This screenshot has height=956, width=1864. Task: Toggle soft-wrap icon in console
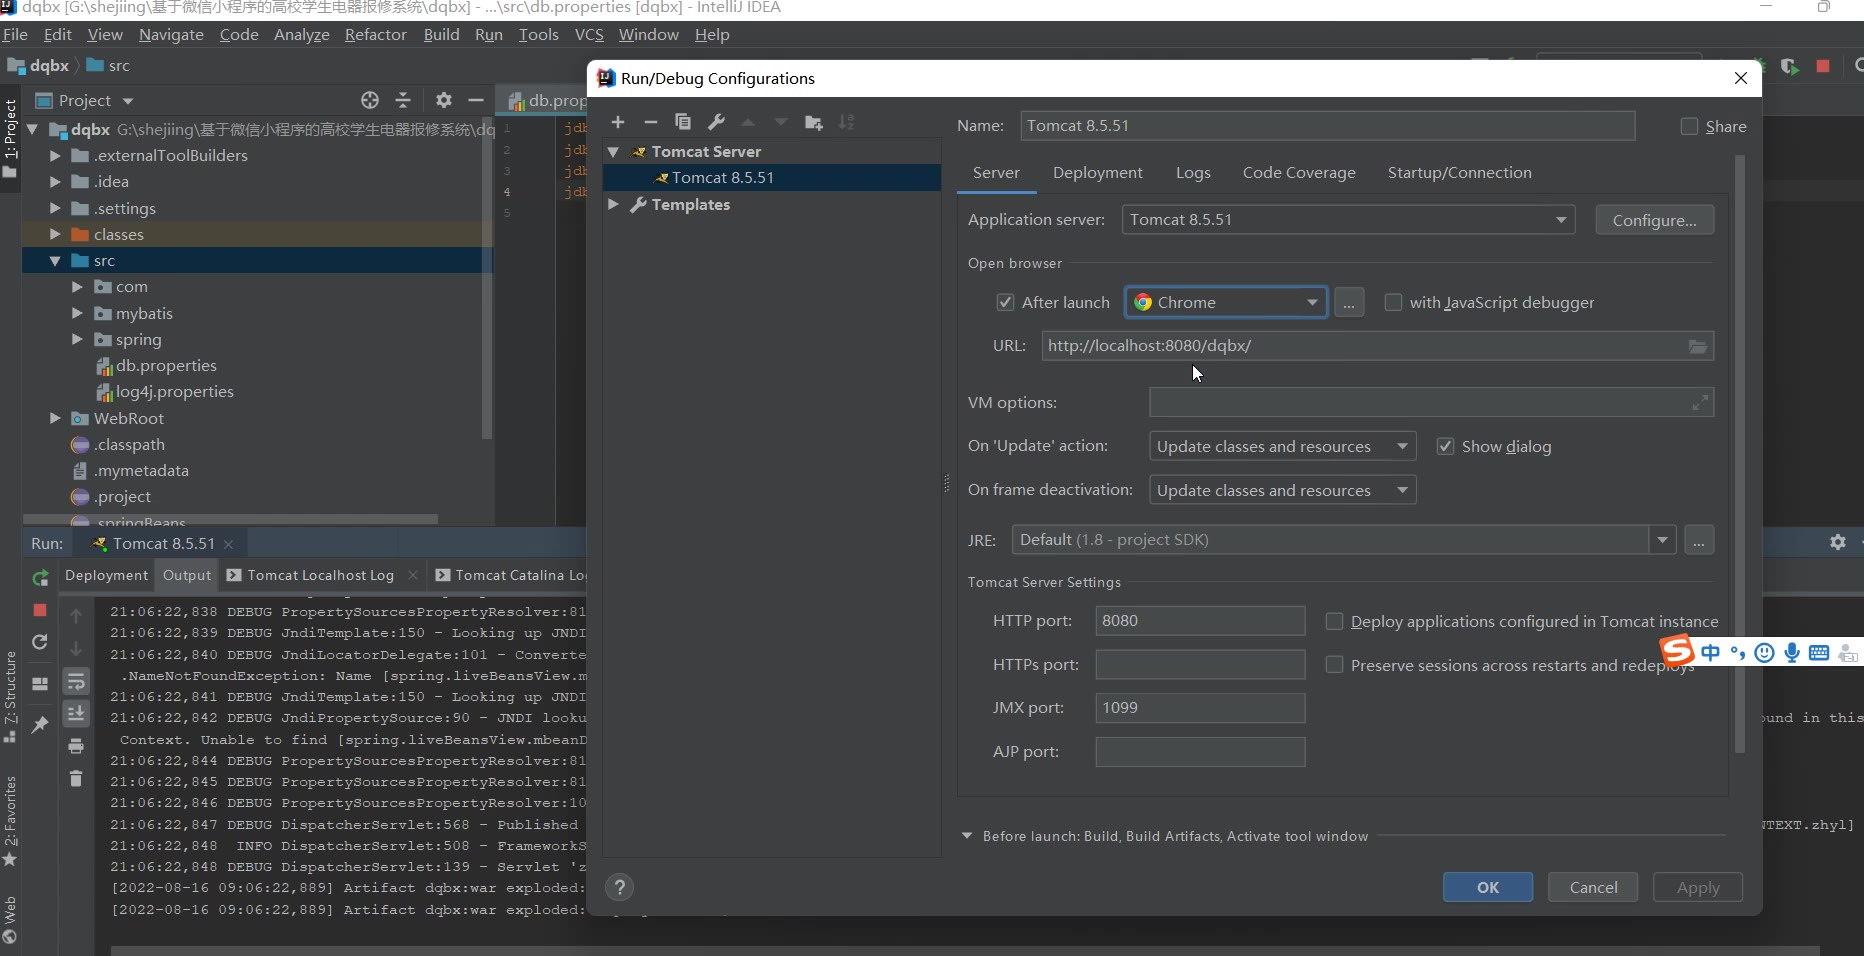click(76, 682)
